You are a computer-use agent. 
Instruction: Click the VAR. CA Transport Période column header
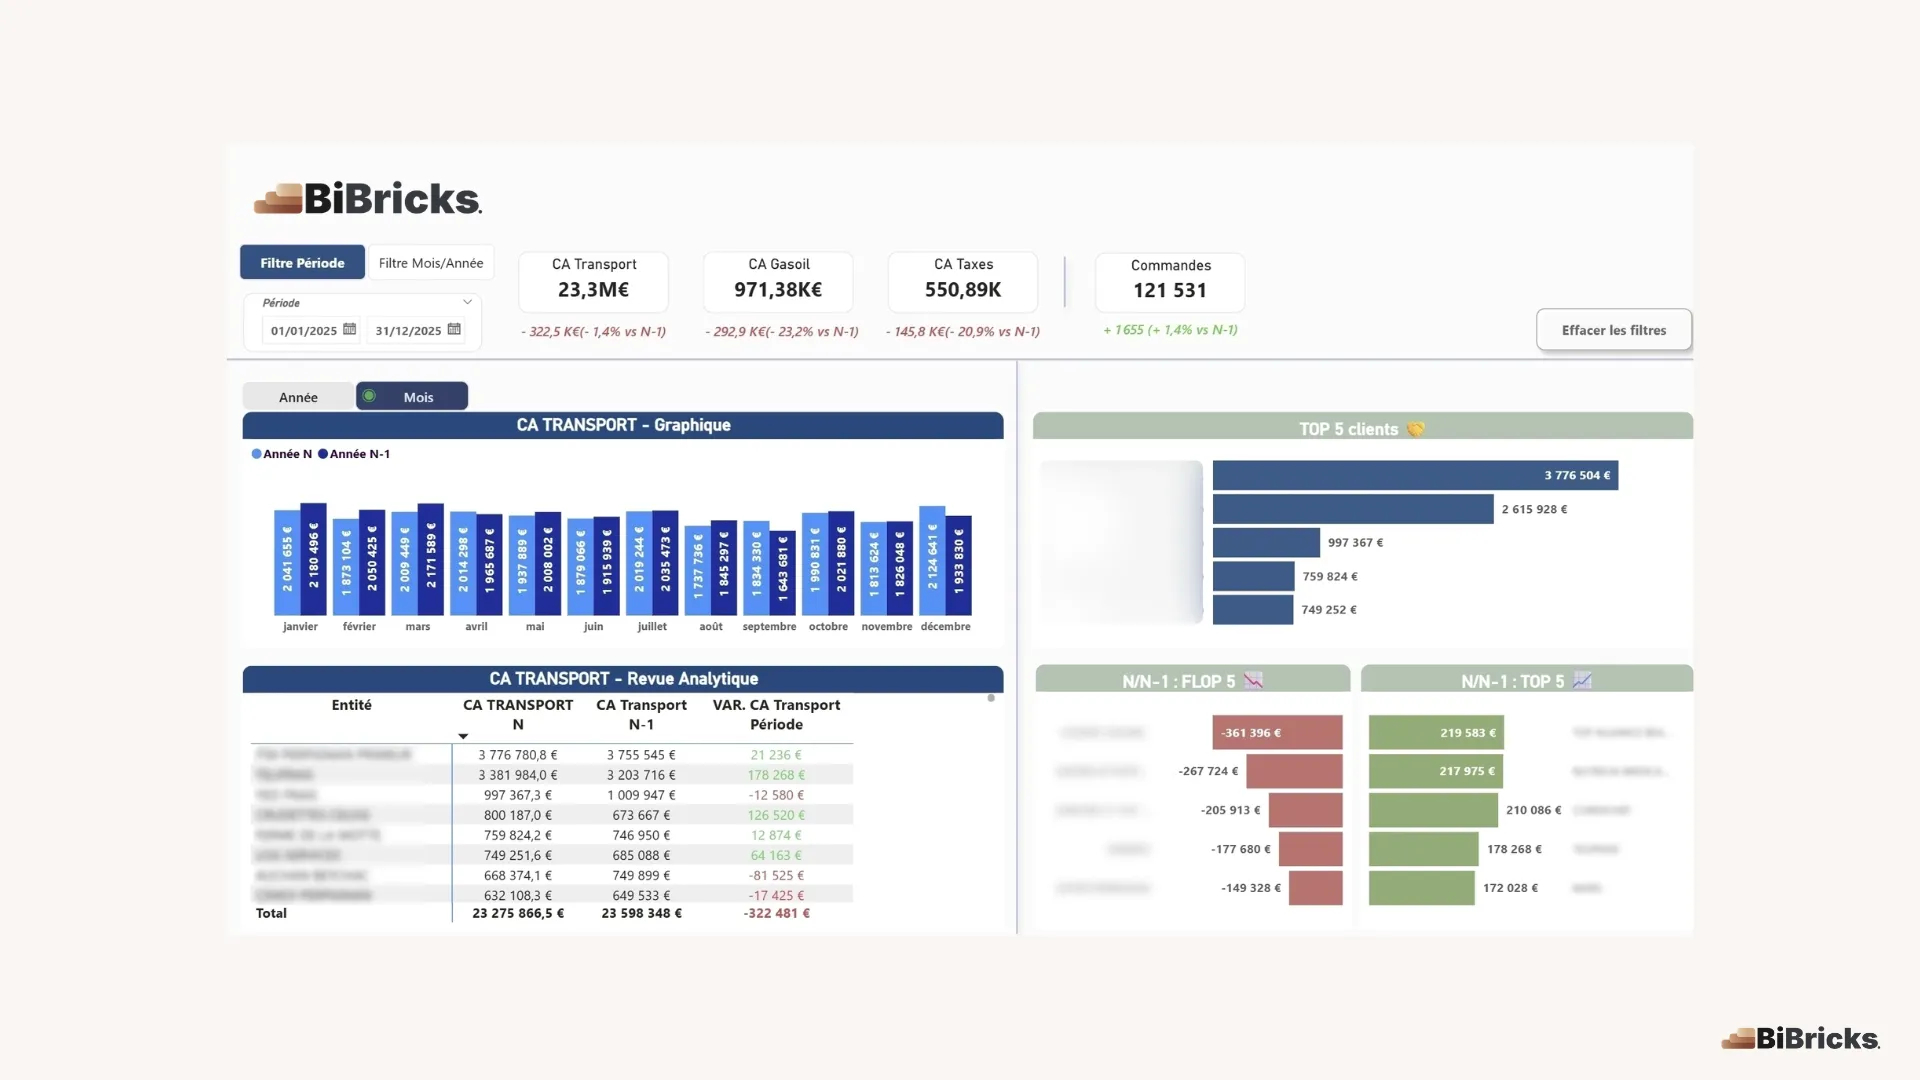(x=776, y=715)
